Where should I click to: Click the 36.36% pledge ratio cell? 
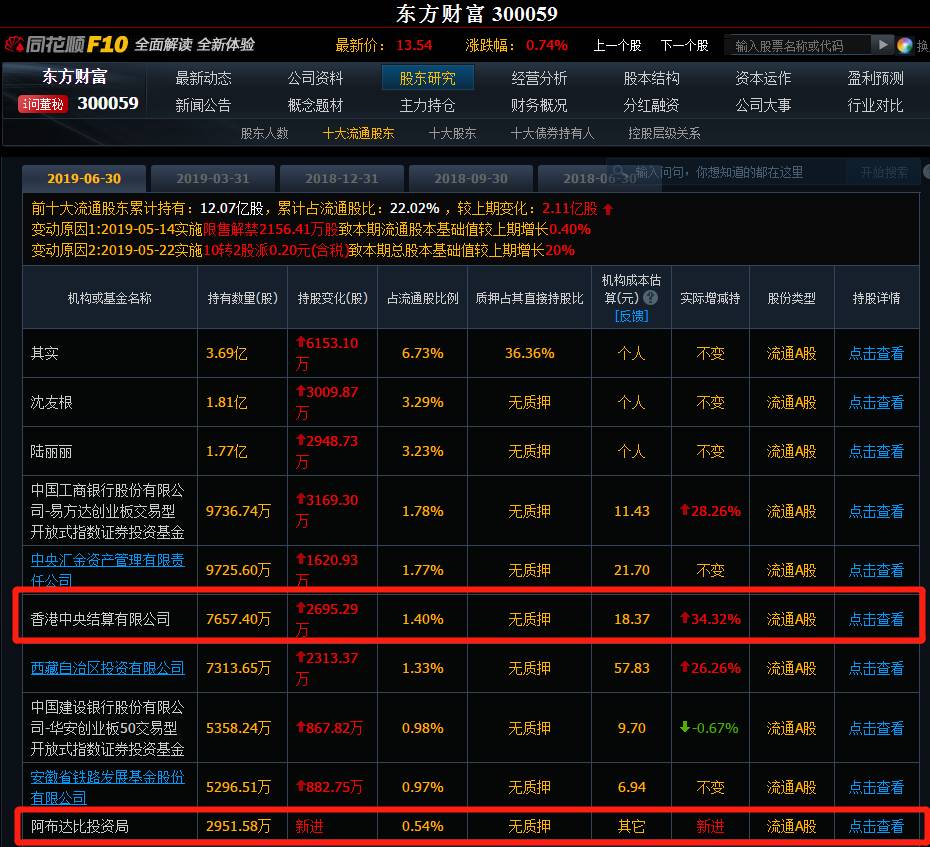[530, 354]
